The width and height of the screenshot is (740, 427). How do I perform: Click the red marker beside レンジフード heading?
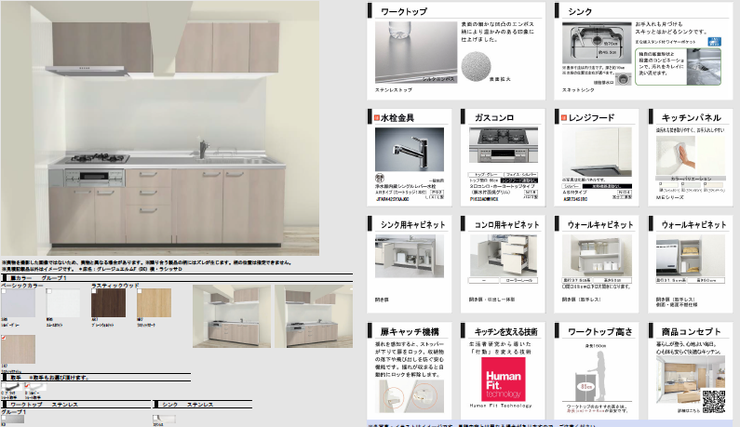pos(563,117)
